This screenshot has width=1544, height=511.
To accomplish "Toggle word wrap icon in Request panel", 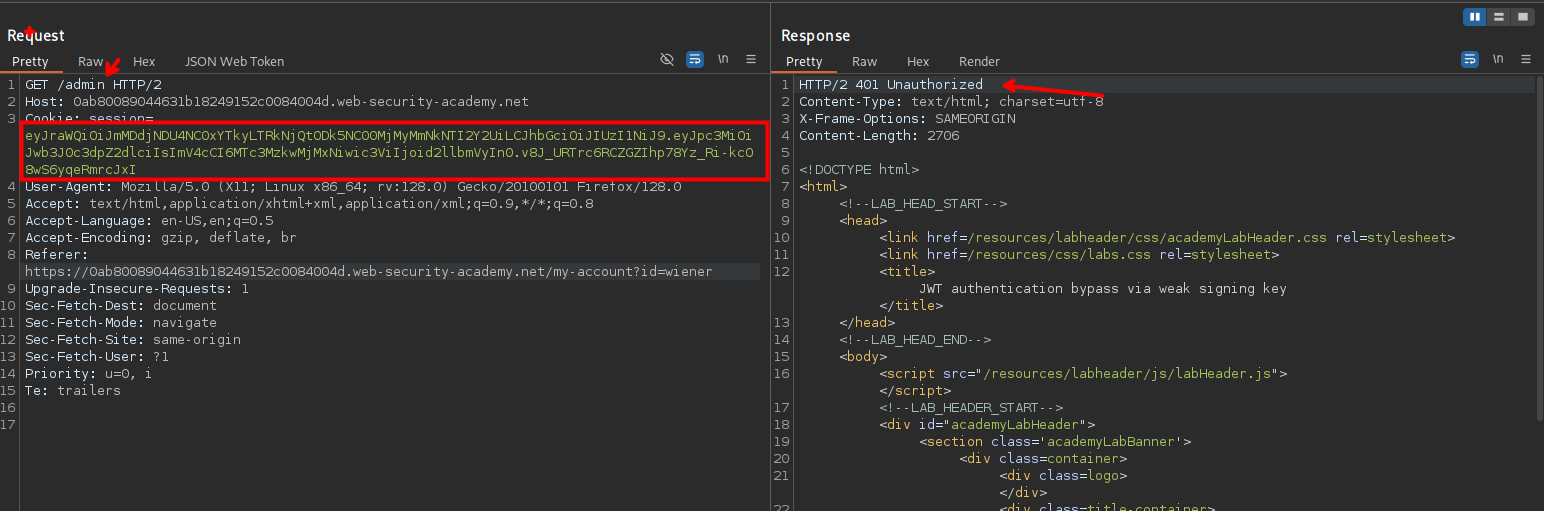I will [695, 60].
